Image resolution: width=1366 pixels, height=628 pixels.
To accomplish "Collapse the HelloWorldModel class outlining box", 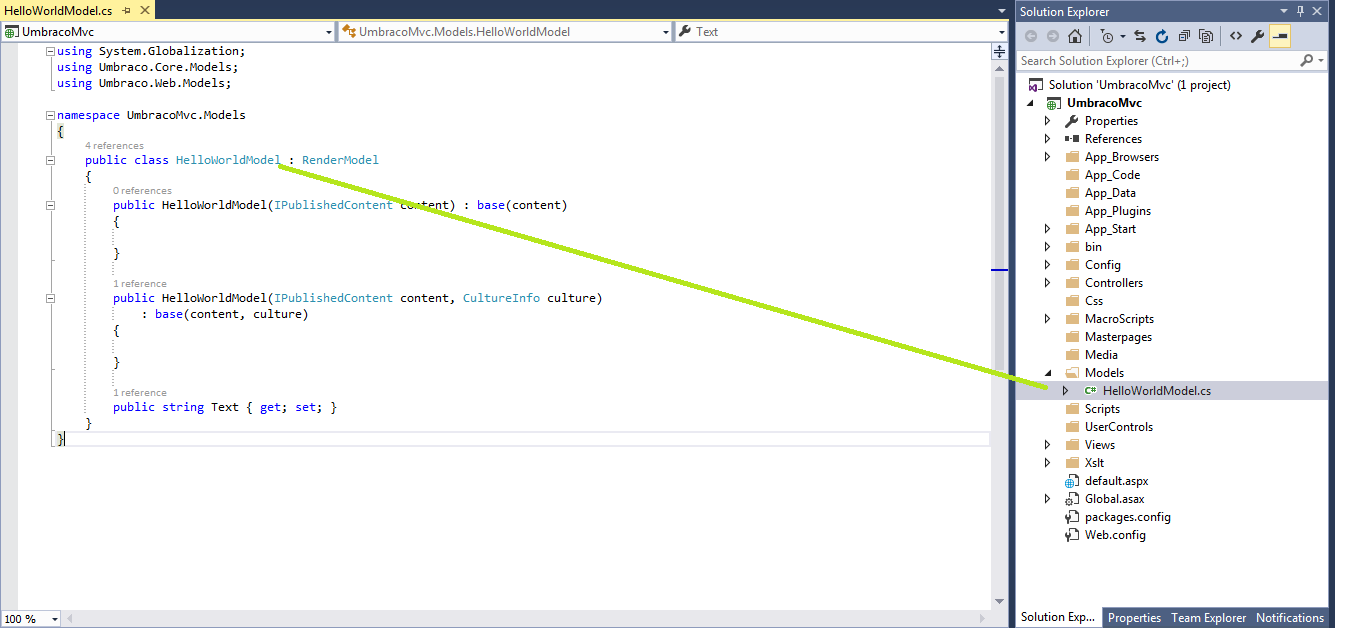I will (49, 159).
